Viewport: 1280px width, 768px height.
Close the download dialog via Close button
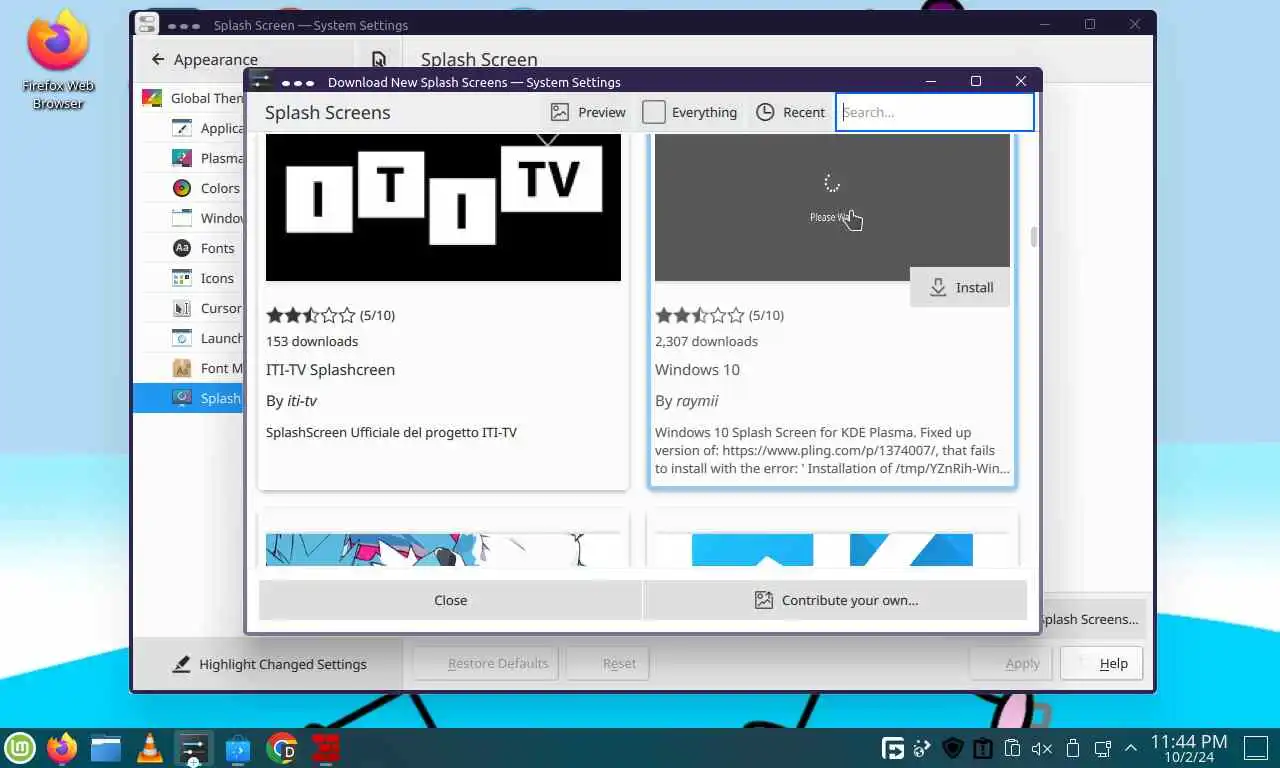[x=450, y=600]
